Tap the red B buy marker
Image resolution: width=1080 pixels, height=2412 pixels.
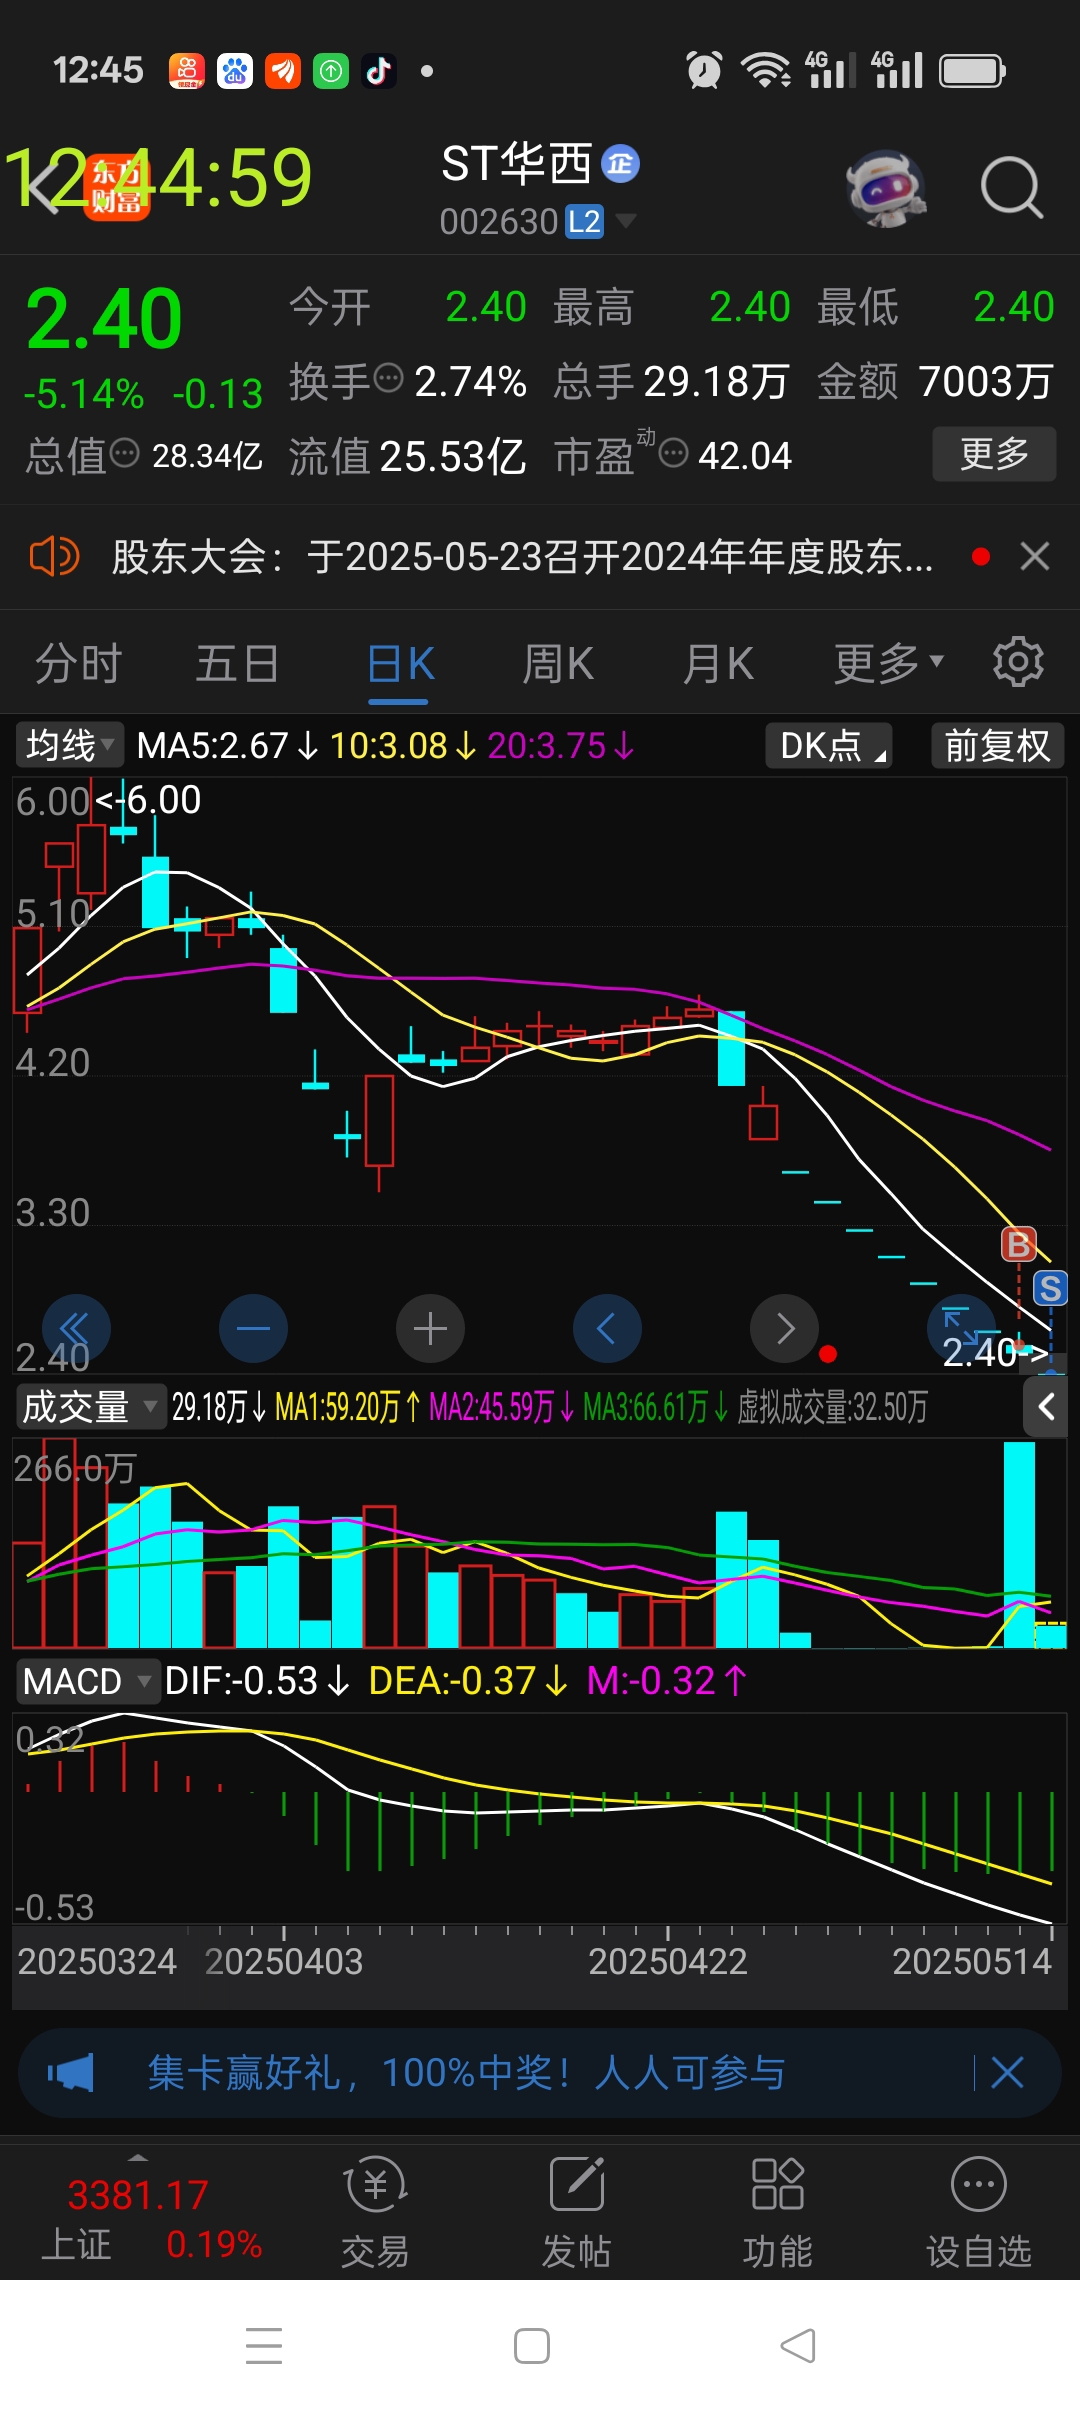point(1019,1244)
